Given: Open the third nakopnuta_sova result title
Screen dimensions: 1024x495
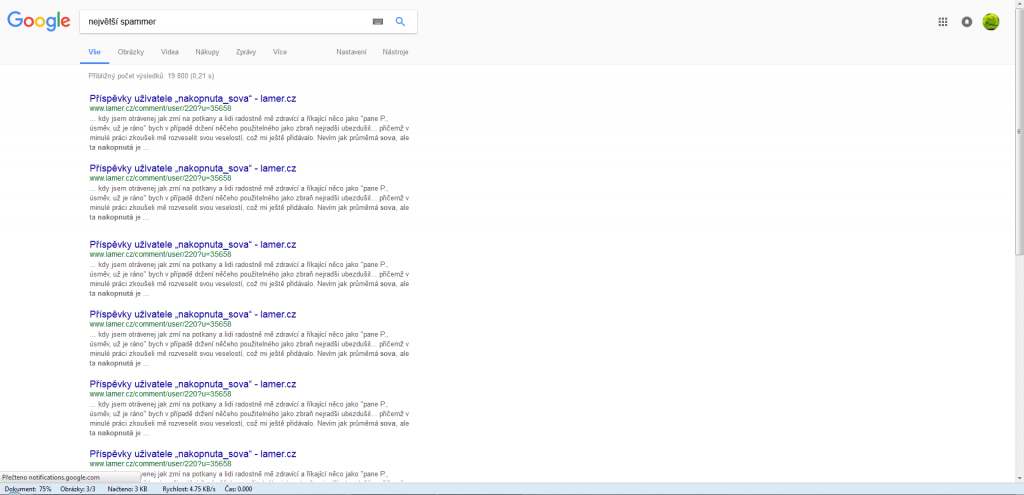Looking at the screenshot, I should (193, 245).
